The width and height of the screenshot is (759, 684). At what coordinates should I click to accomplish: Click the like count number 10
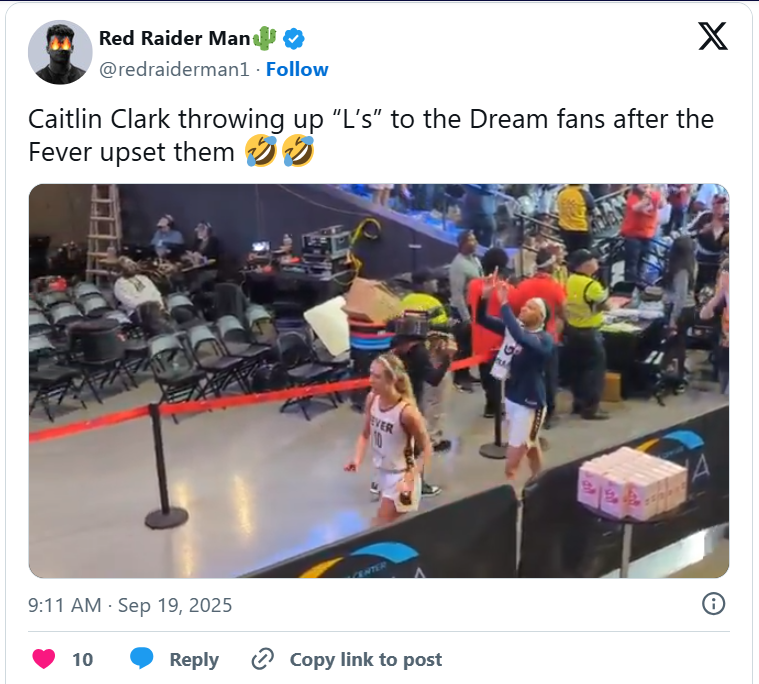pos(82,659)
